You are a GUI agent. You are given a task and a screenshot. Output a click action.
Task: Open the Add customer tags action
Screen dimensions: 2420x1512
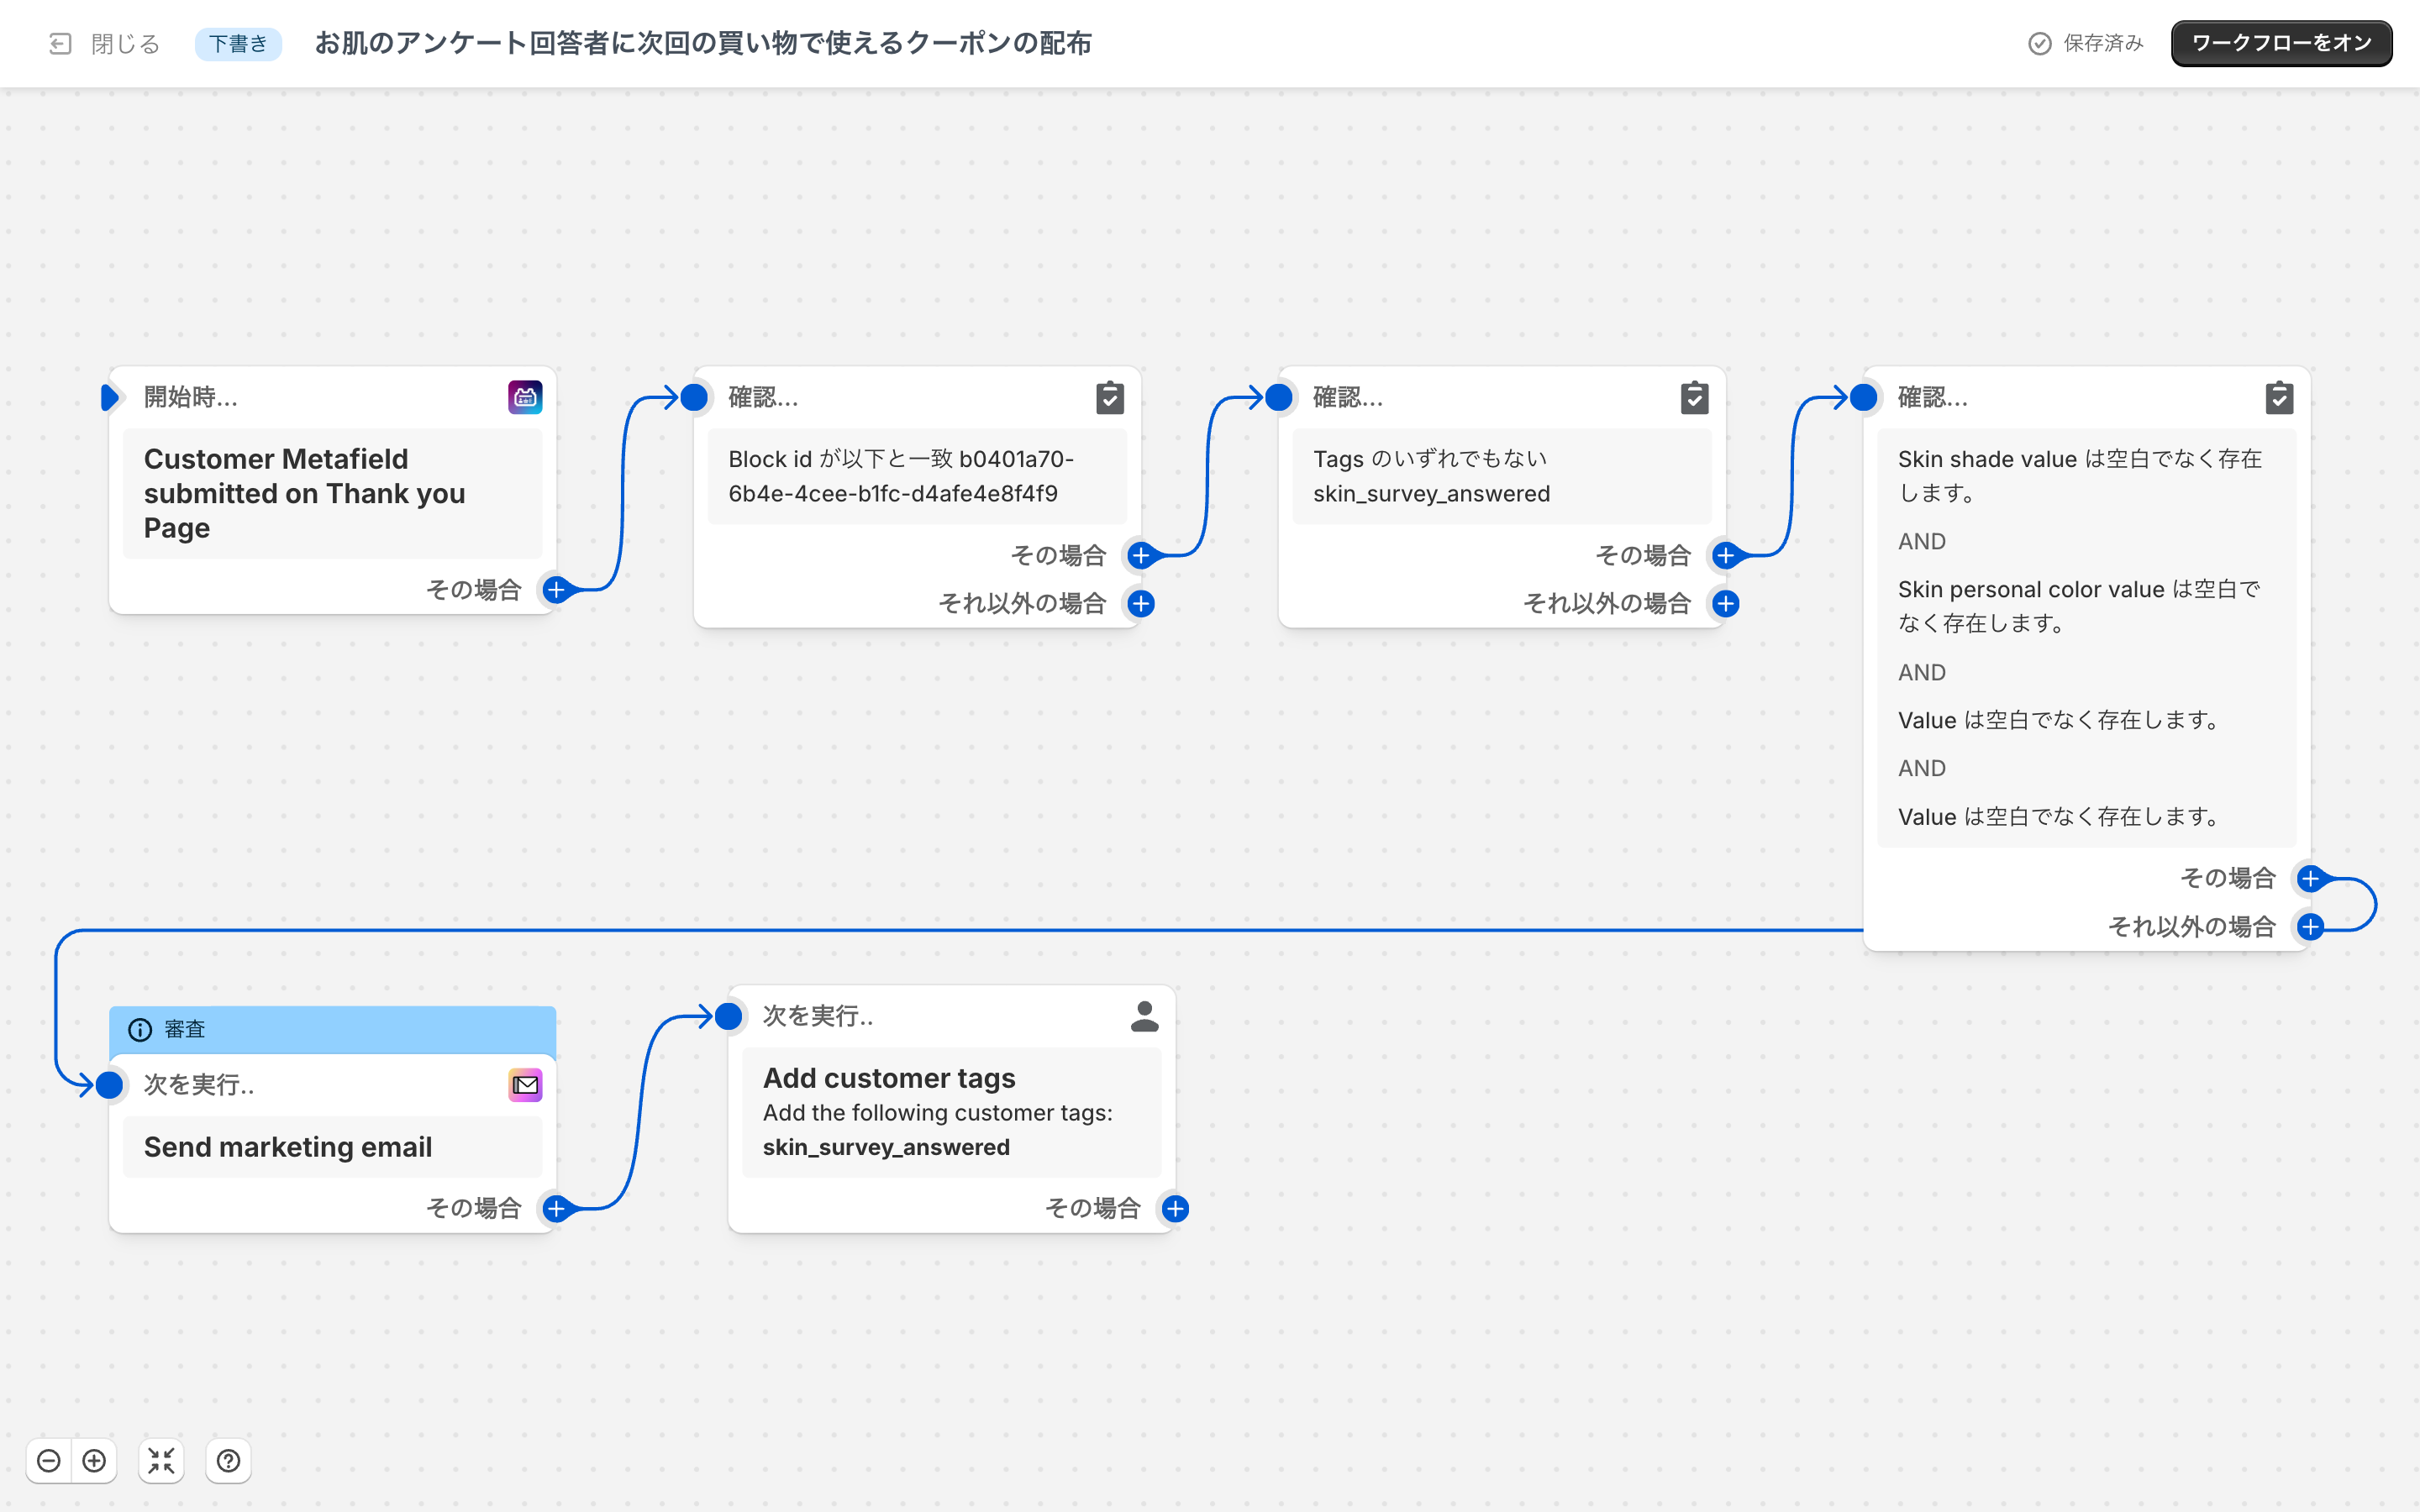tap(951, 1112)
